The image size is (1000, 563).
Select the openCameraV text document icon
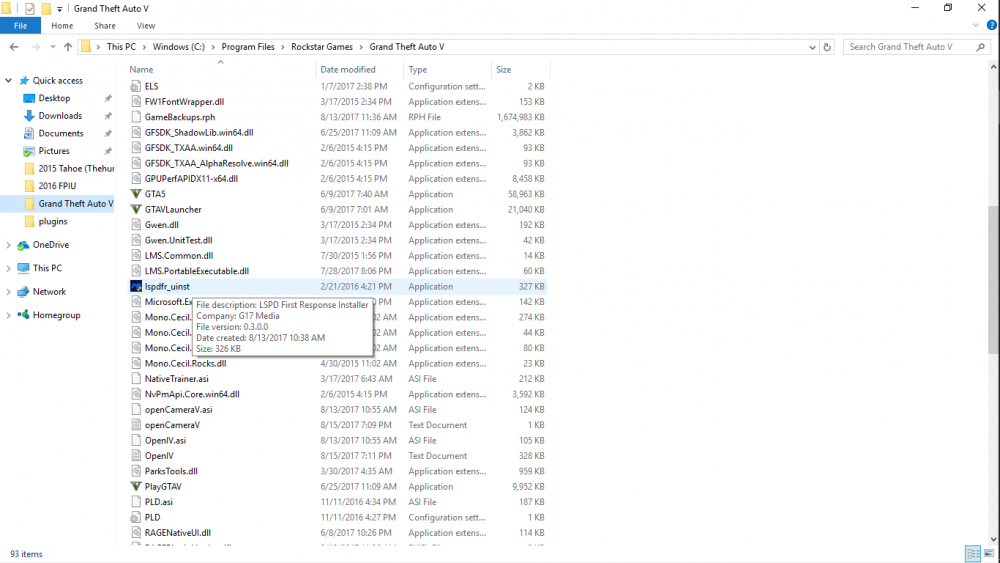tap(136, 425)
